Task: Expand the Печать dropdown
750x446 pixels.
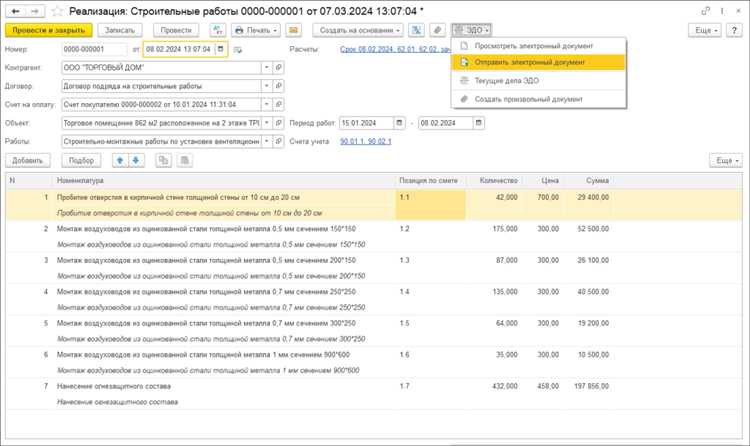Action: point(256,30)
